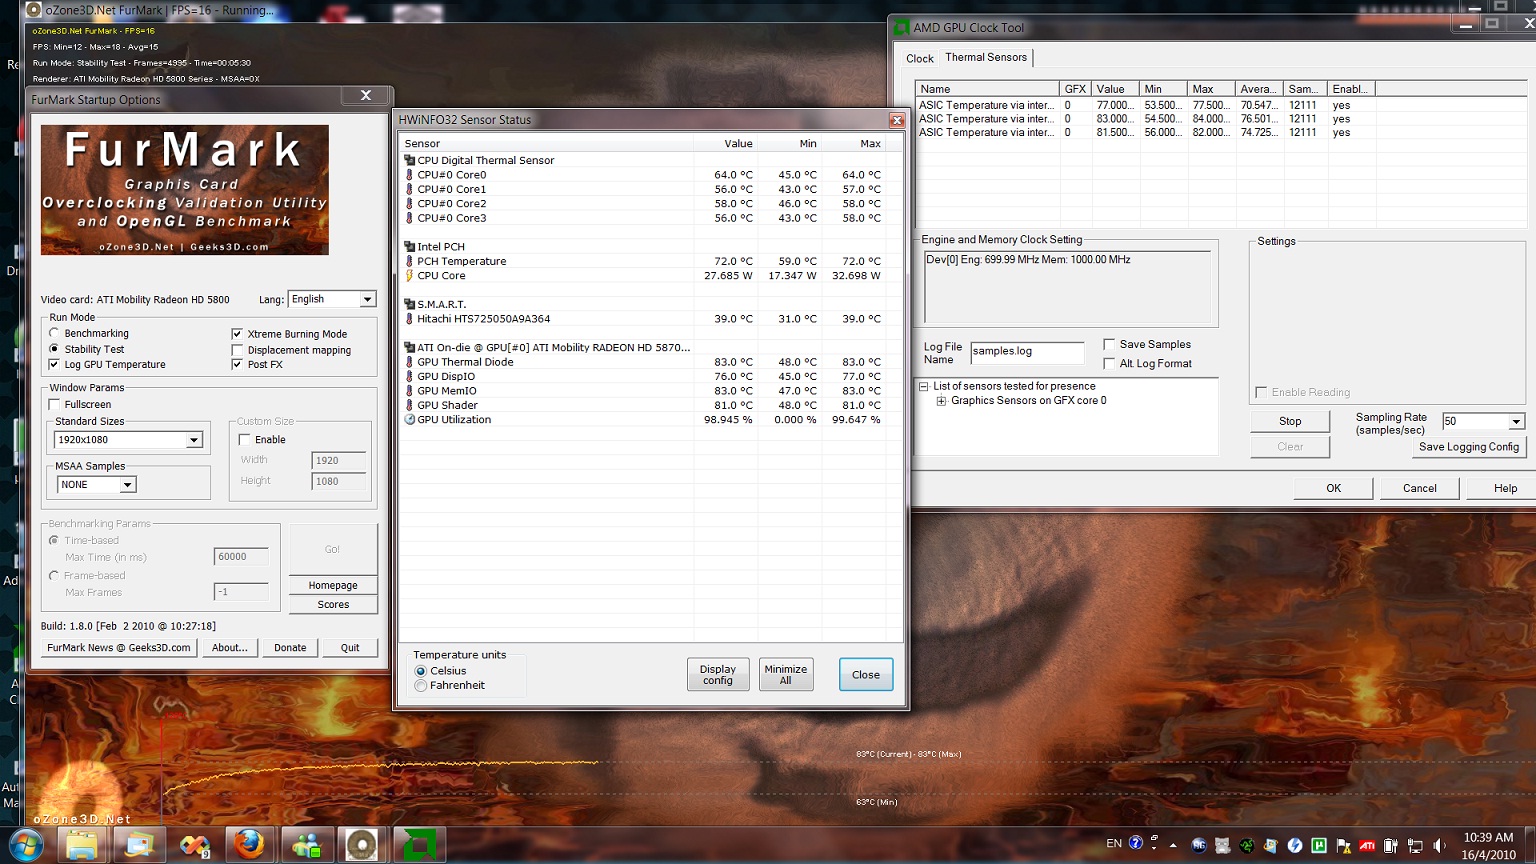Show hidden tray icons arrow

[x=1173, y=845]
